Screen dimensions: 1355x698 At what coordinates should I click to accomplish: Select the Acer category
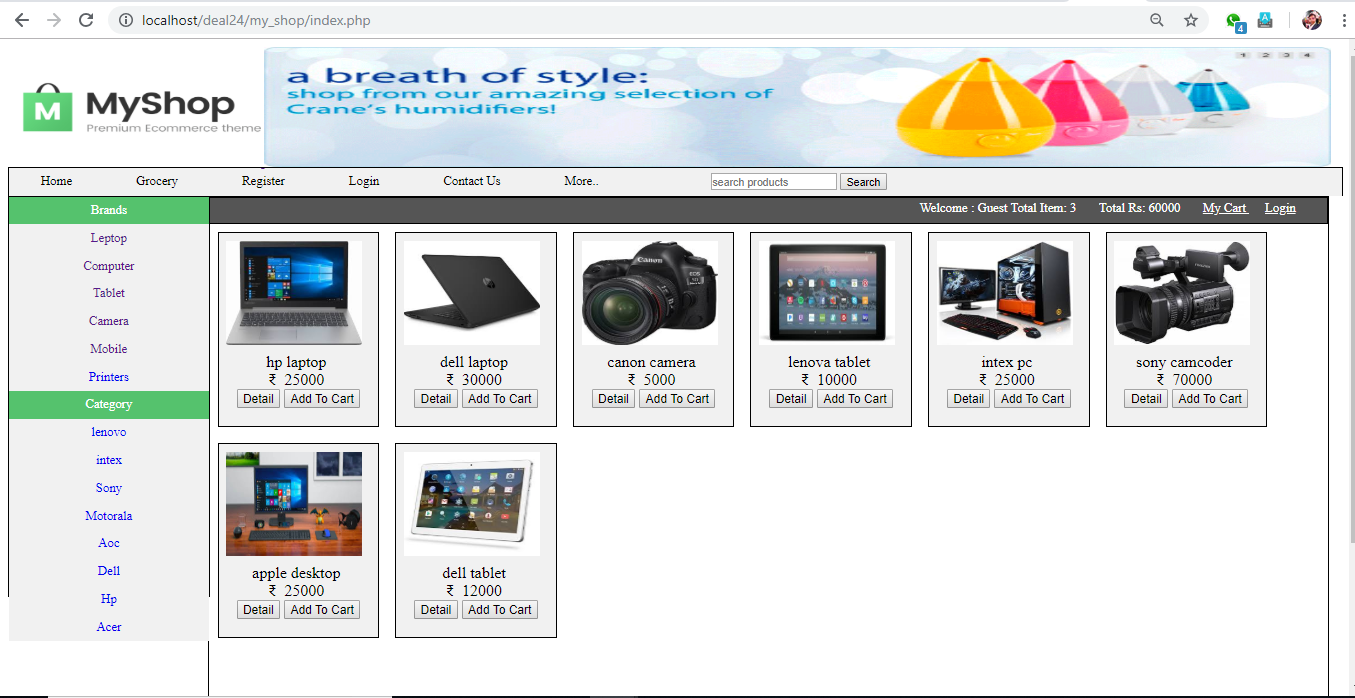[x=109, y=627]
